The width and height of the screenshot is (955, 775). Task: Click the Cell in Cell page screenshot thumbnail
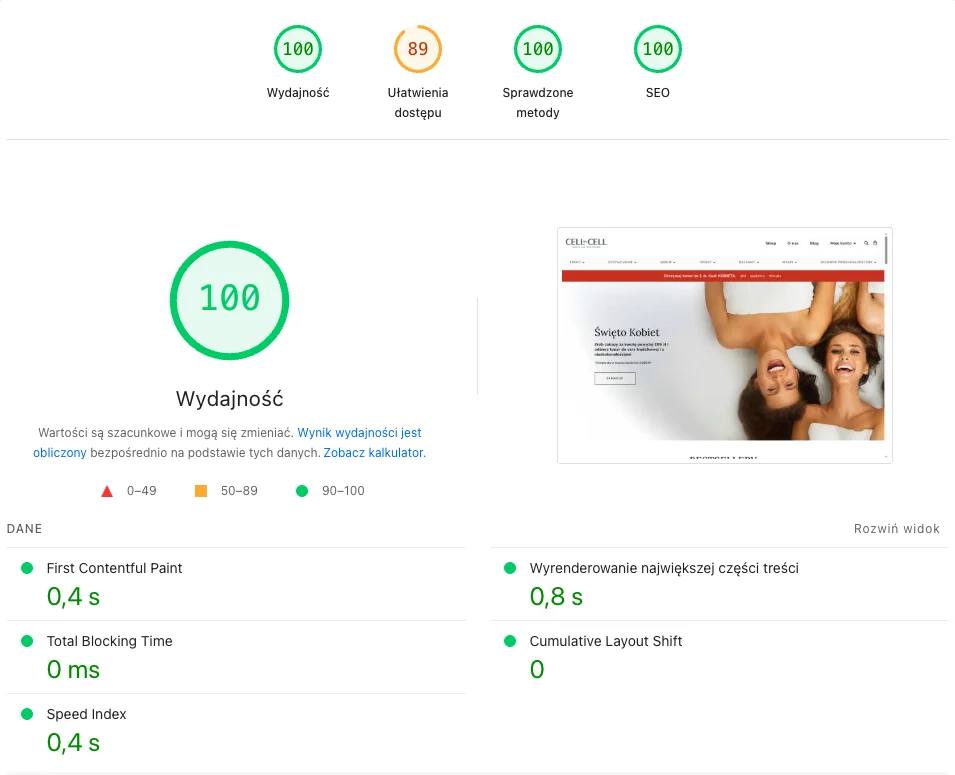[724, 345]
